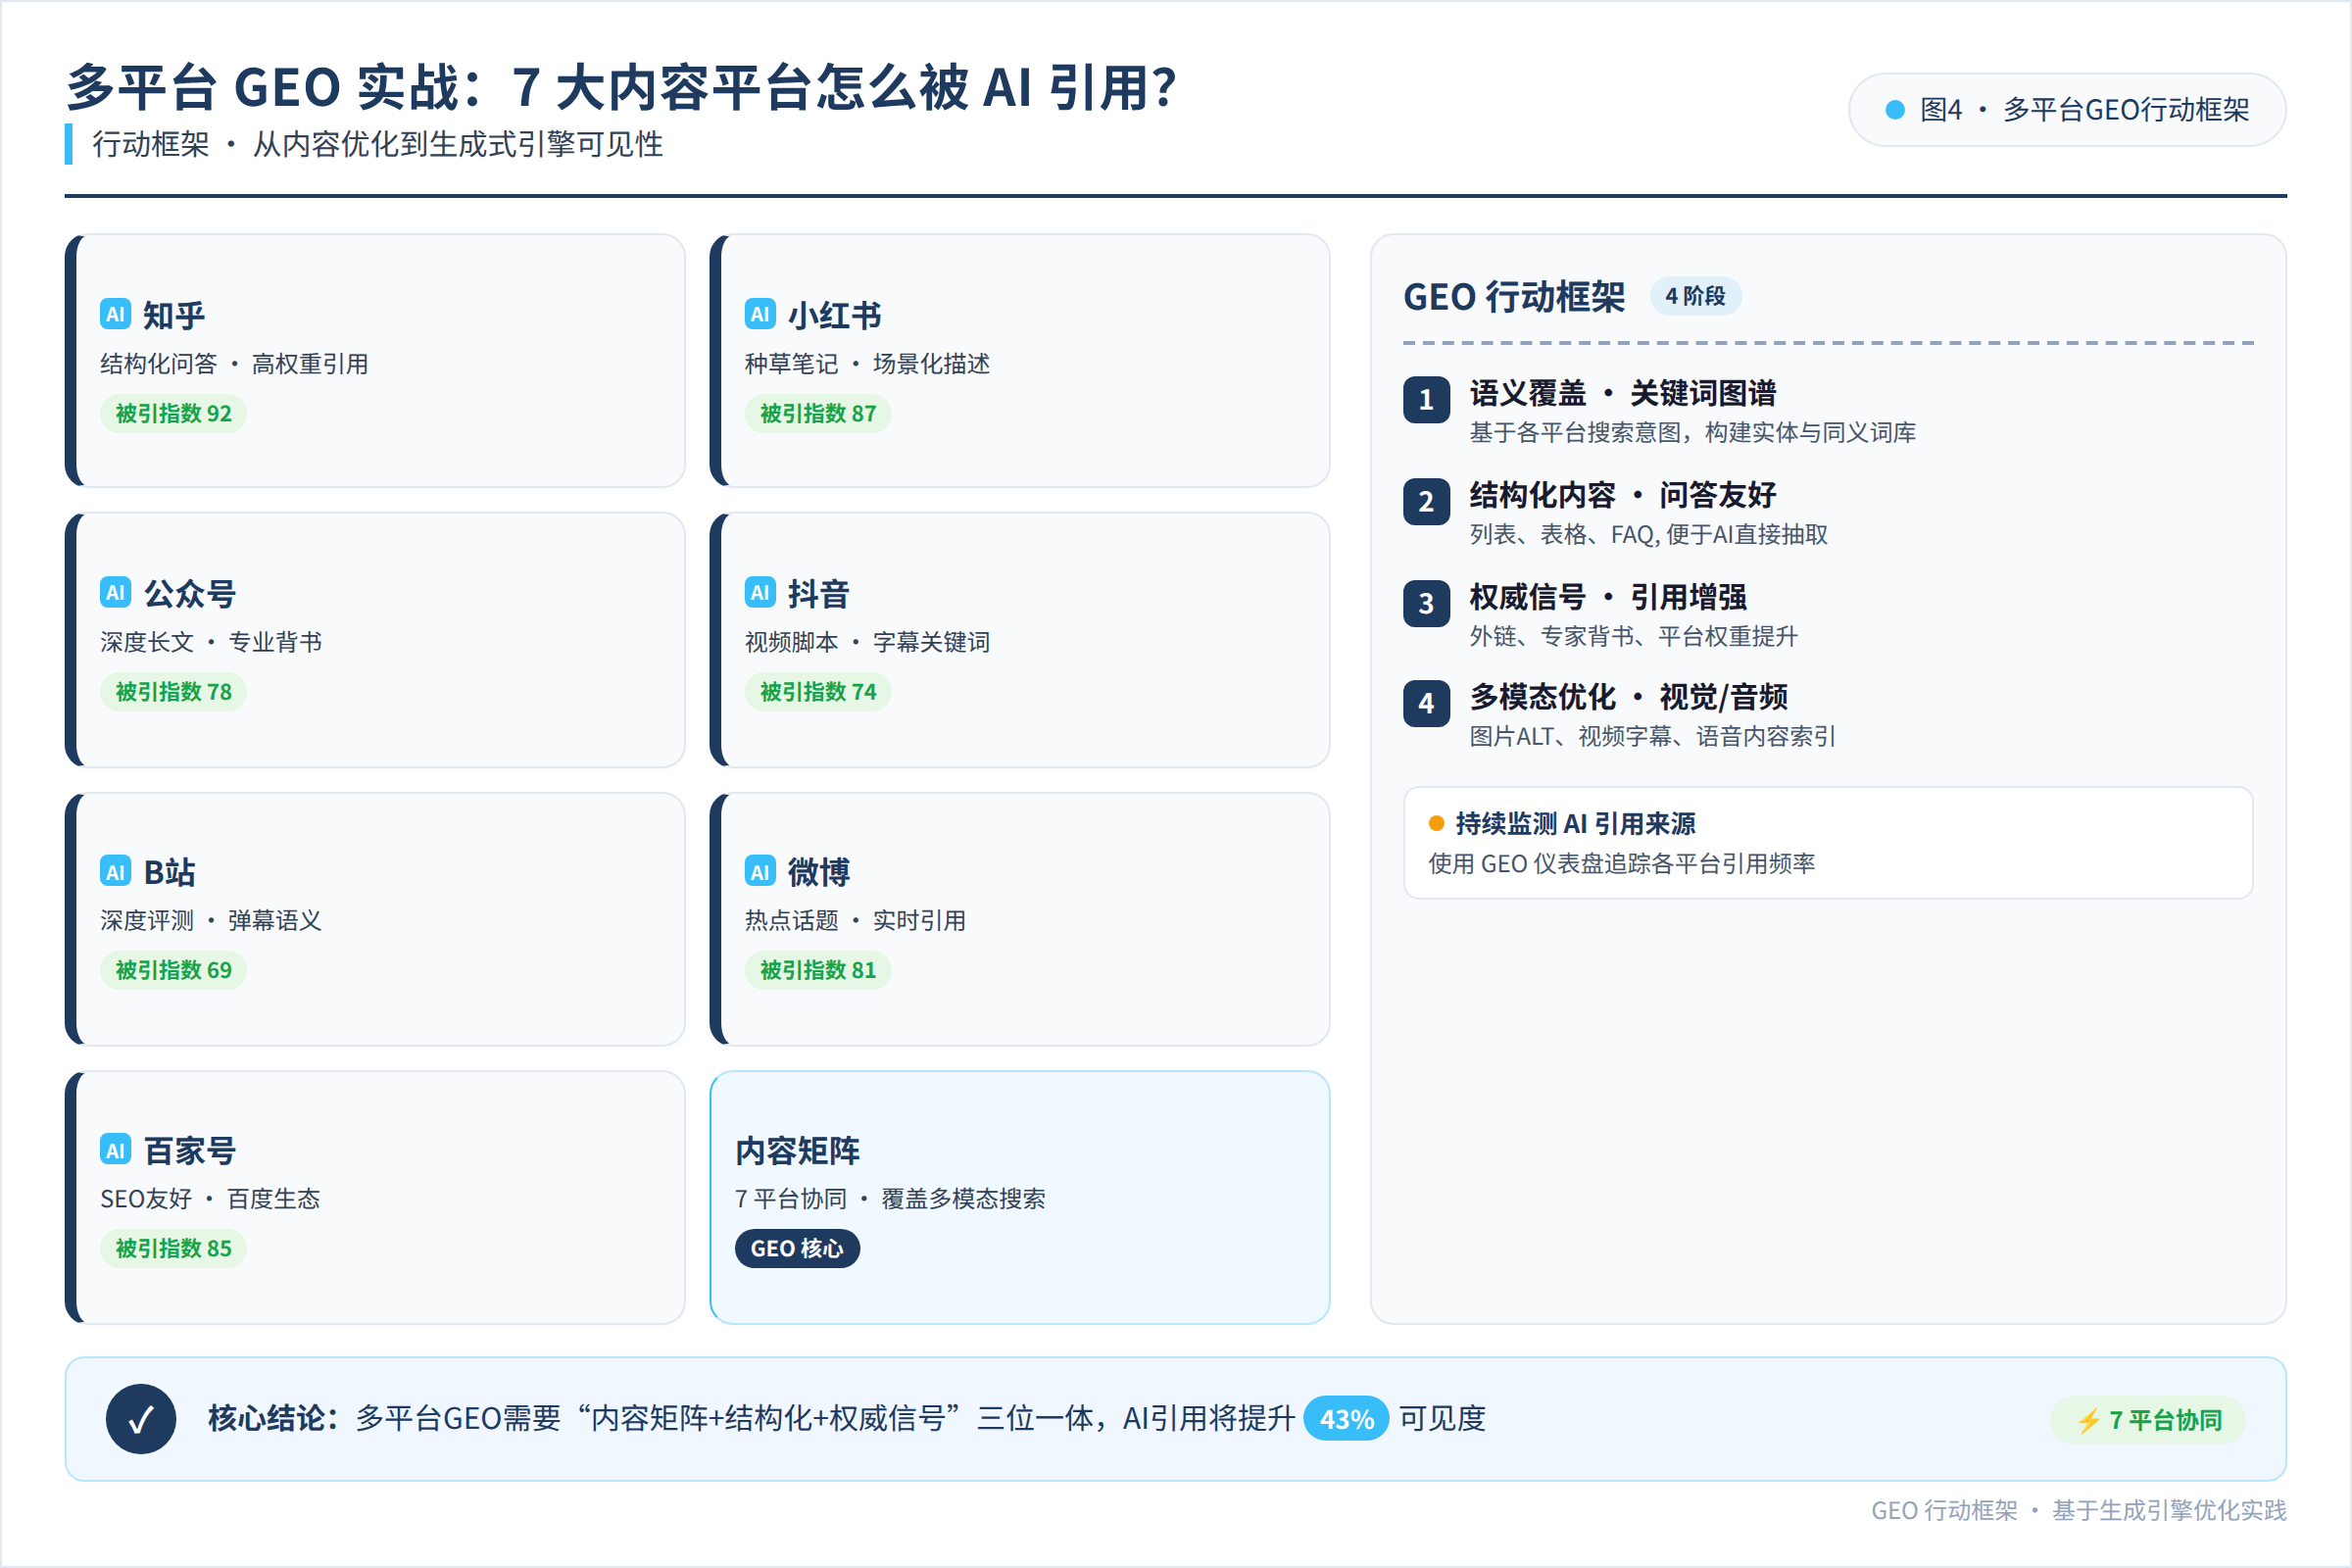
Task: Click step number 2 badge for 结构化内容
Action: click(x=1426, y=502)
